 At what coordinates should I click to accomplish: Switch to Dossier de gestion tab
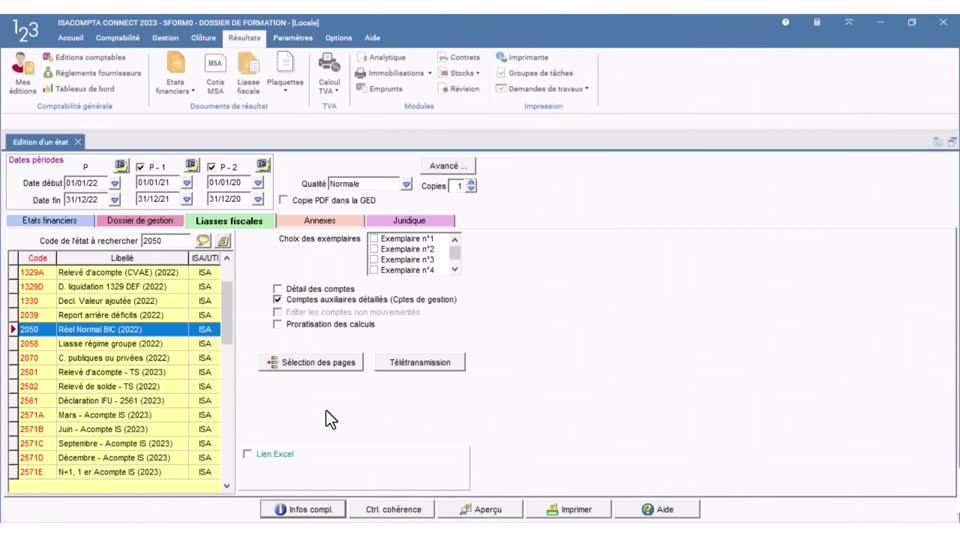[140, 220]
